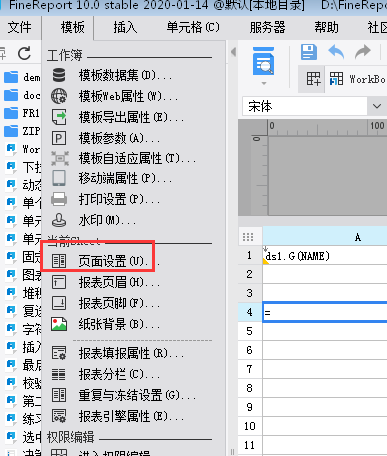Viewport: 387px width, 456px height.
Task: Open 重复与冻结设置(G) menu entry
Action: (137, 395)
